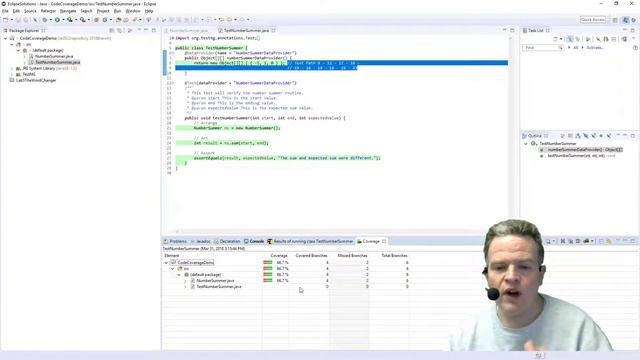Open the Help menu

(149, 11)
